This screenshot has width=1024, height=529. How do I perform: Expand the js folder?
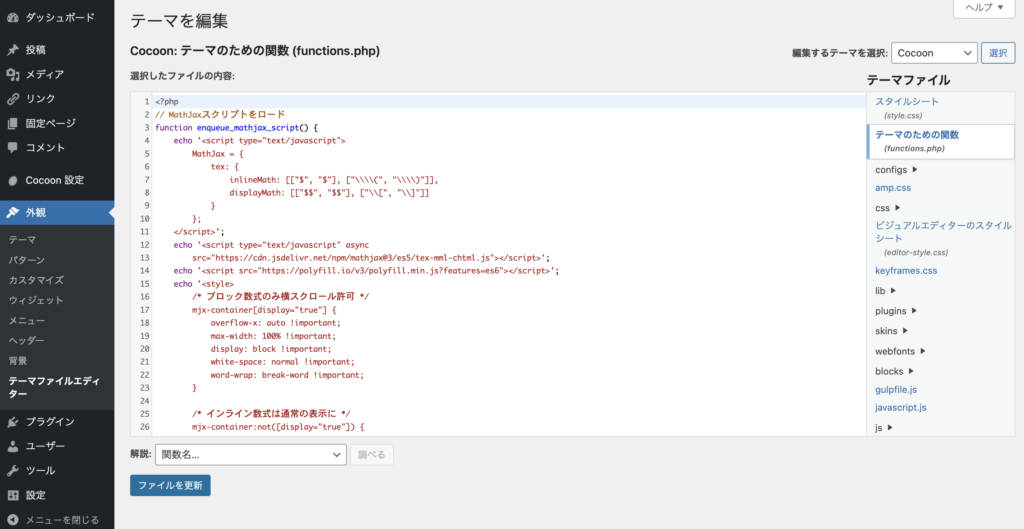pyautogui.click(x=884, y=428)
